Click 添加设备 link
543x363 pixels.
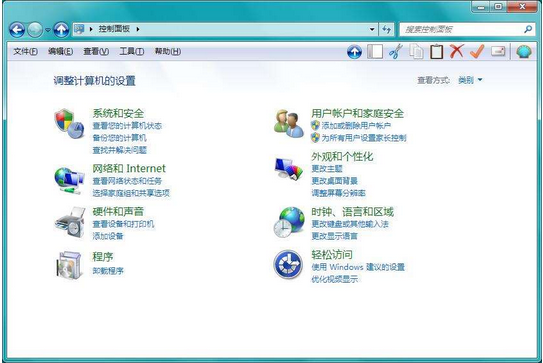coord(108,236)
